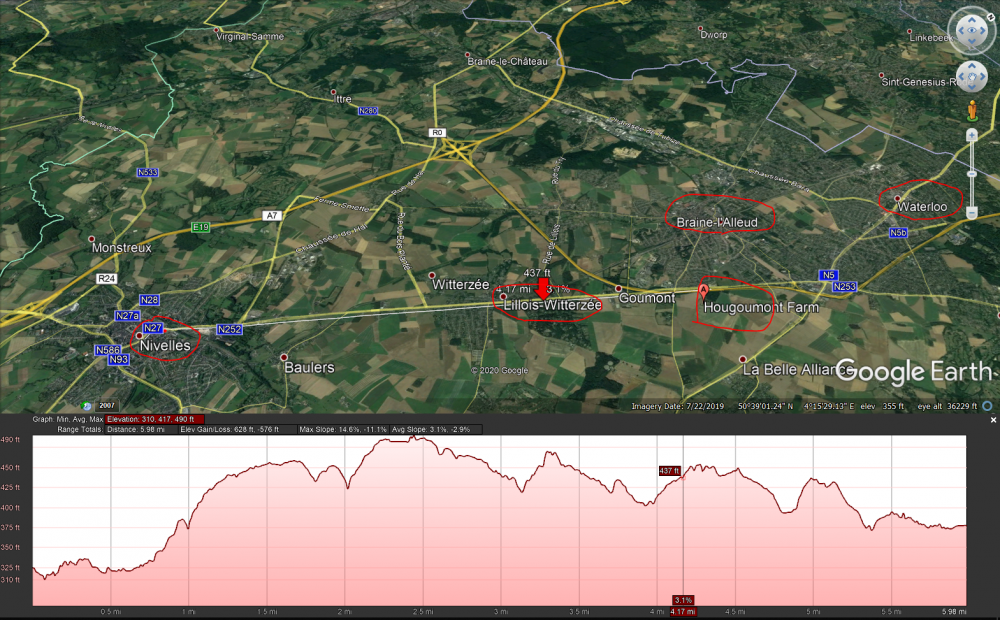Click the Linkebeek place marker dot
This screenshot has width=1000, height=620.
(x=909, y=31)
